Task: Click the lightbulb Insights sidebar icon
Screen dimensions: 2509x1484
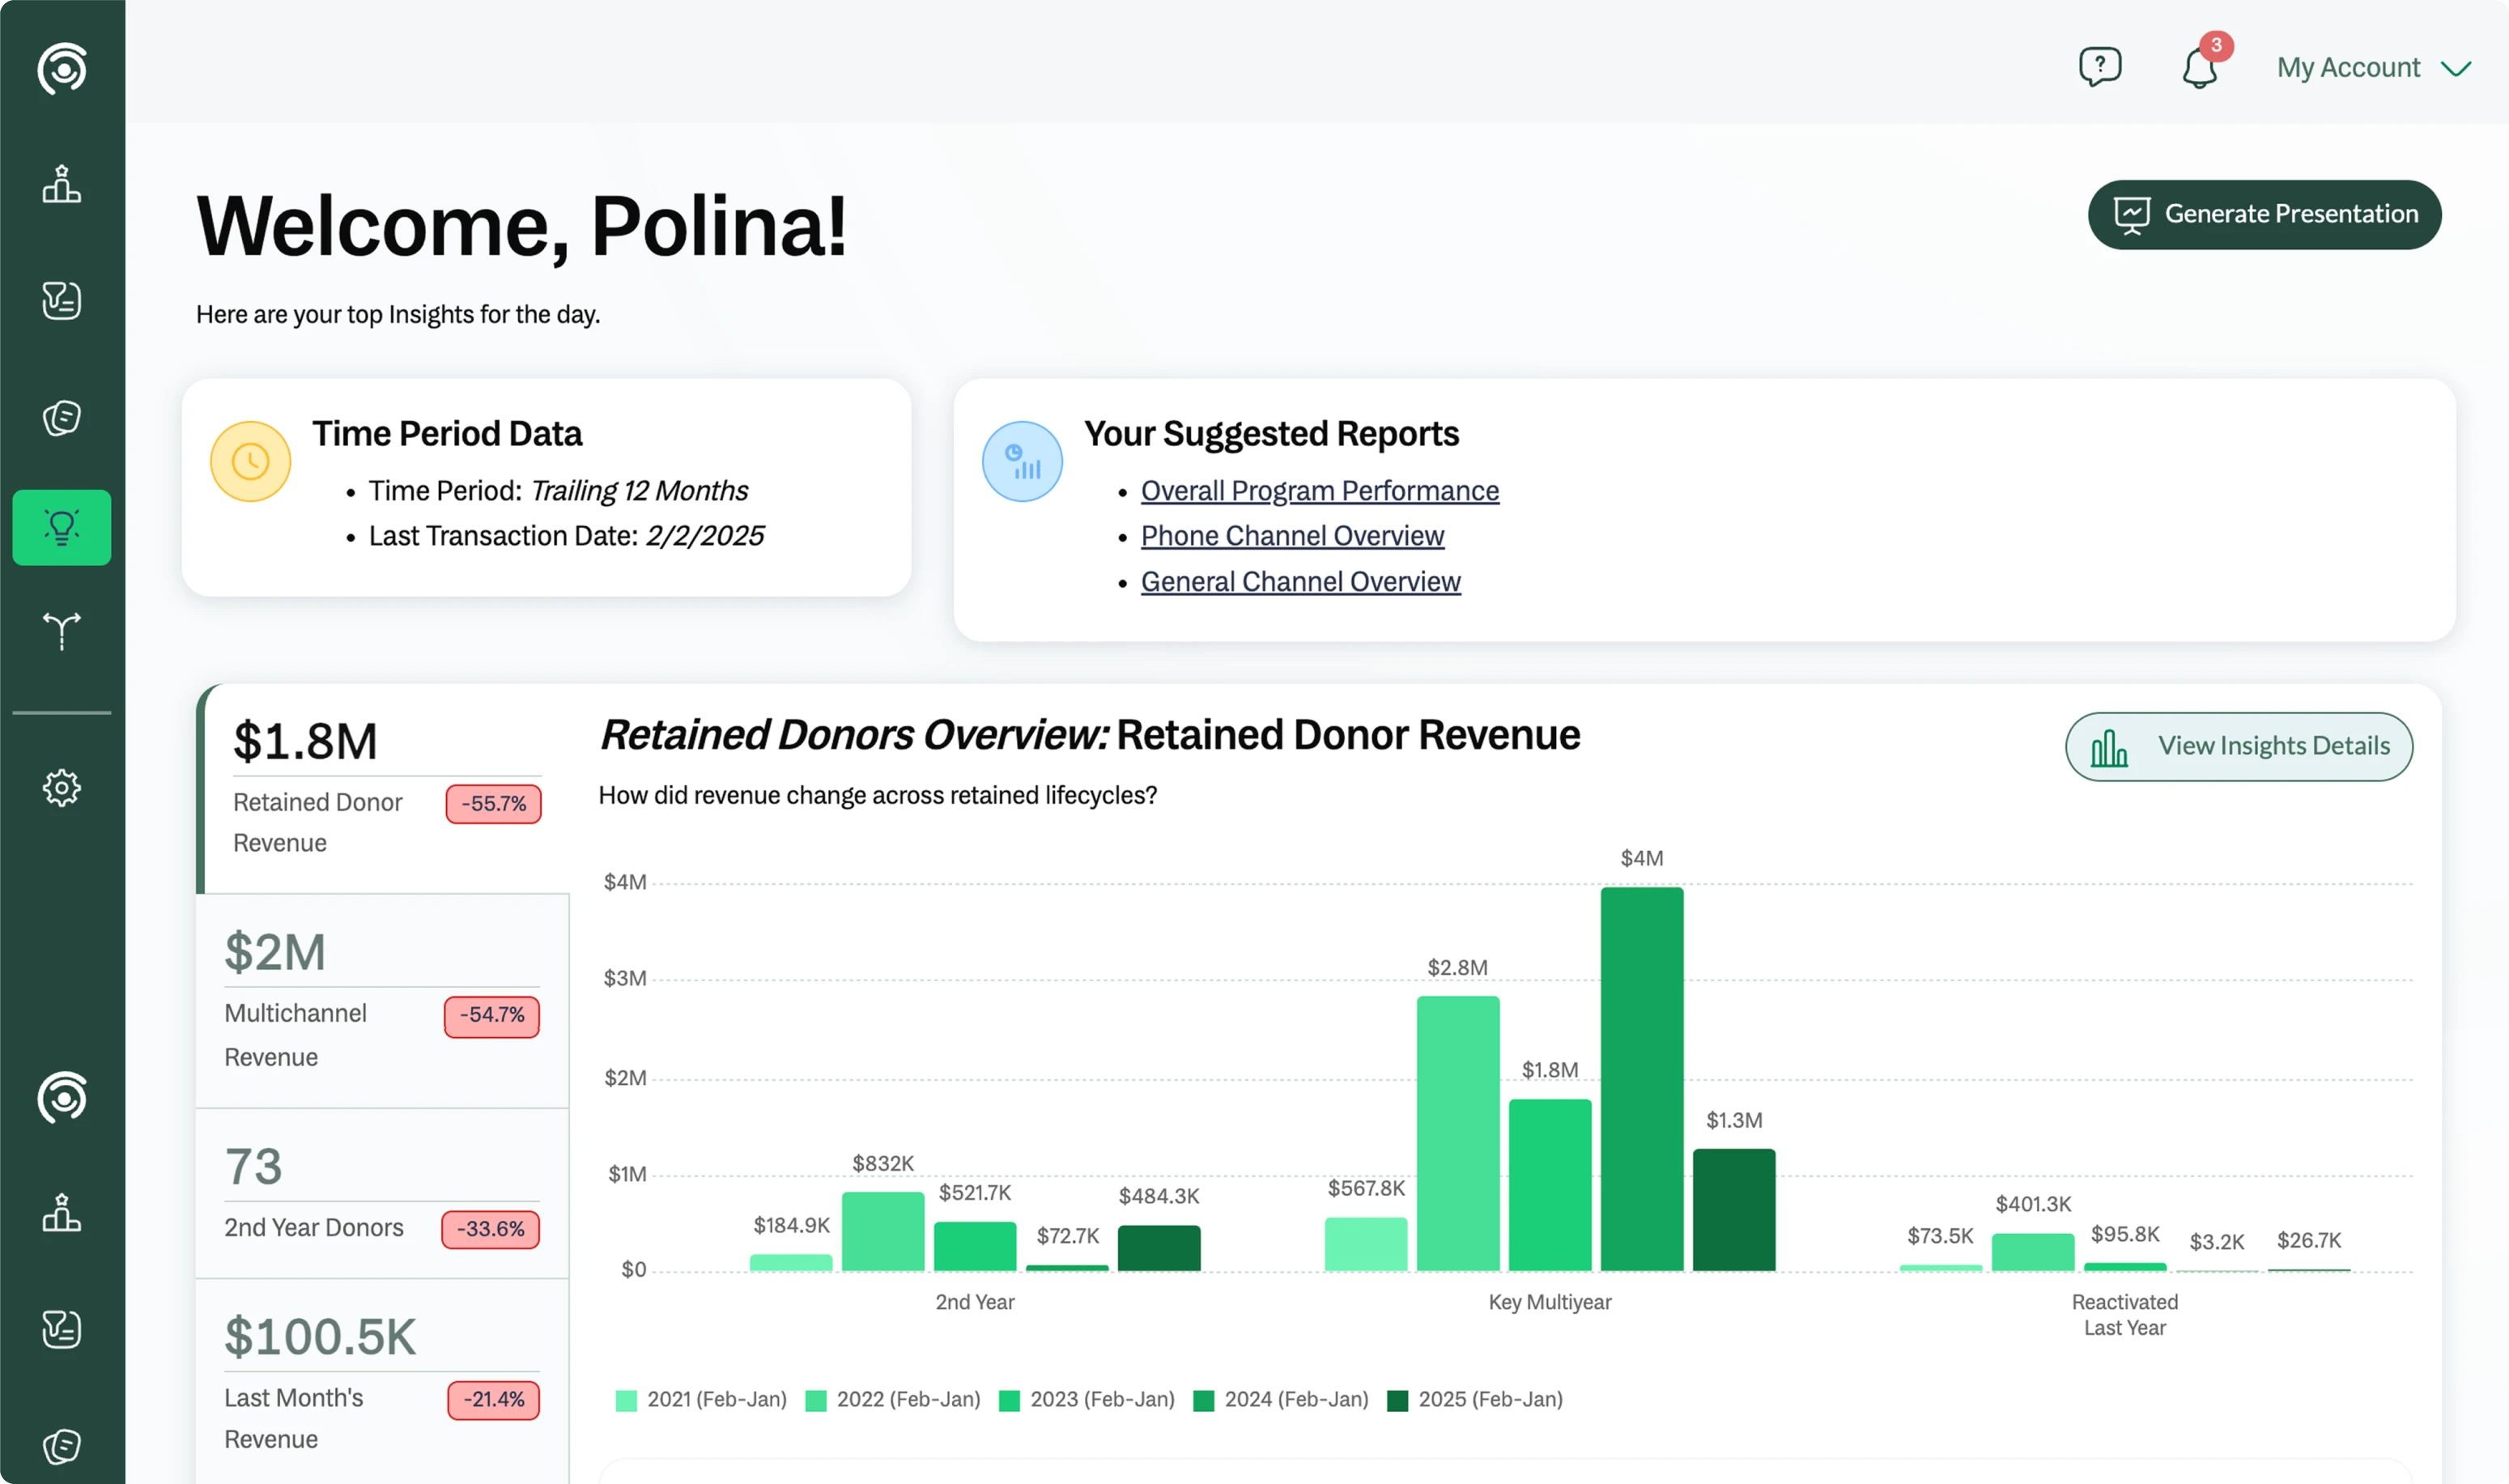Action: coord(62,527)
